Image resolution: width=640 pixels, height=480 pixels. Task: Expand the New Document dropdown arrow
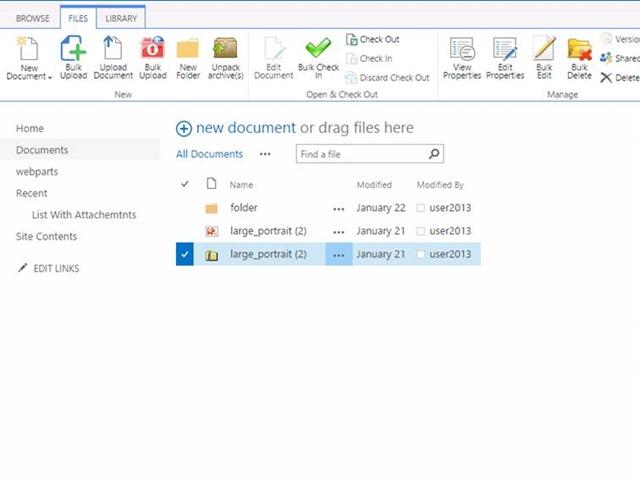(50, 77)
